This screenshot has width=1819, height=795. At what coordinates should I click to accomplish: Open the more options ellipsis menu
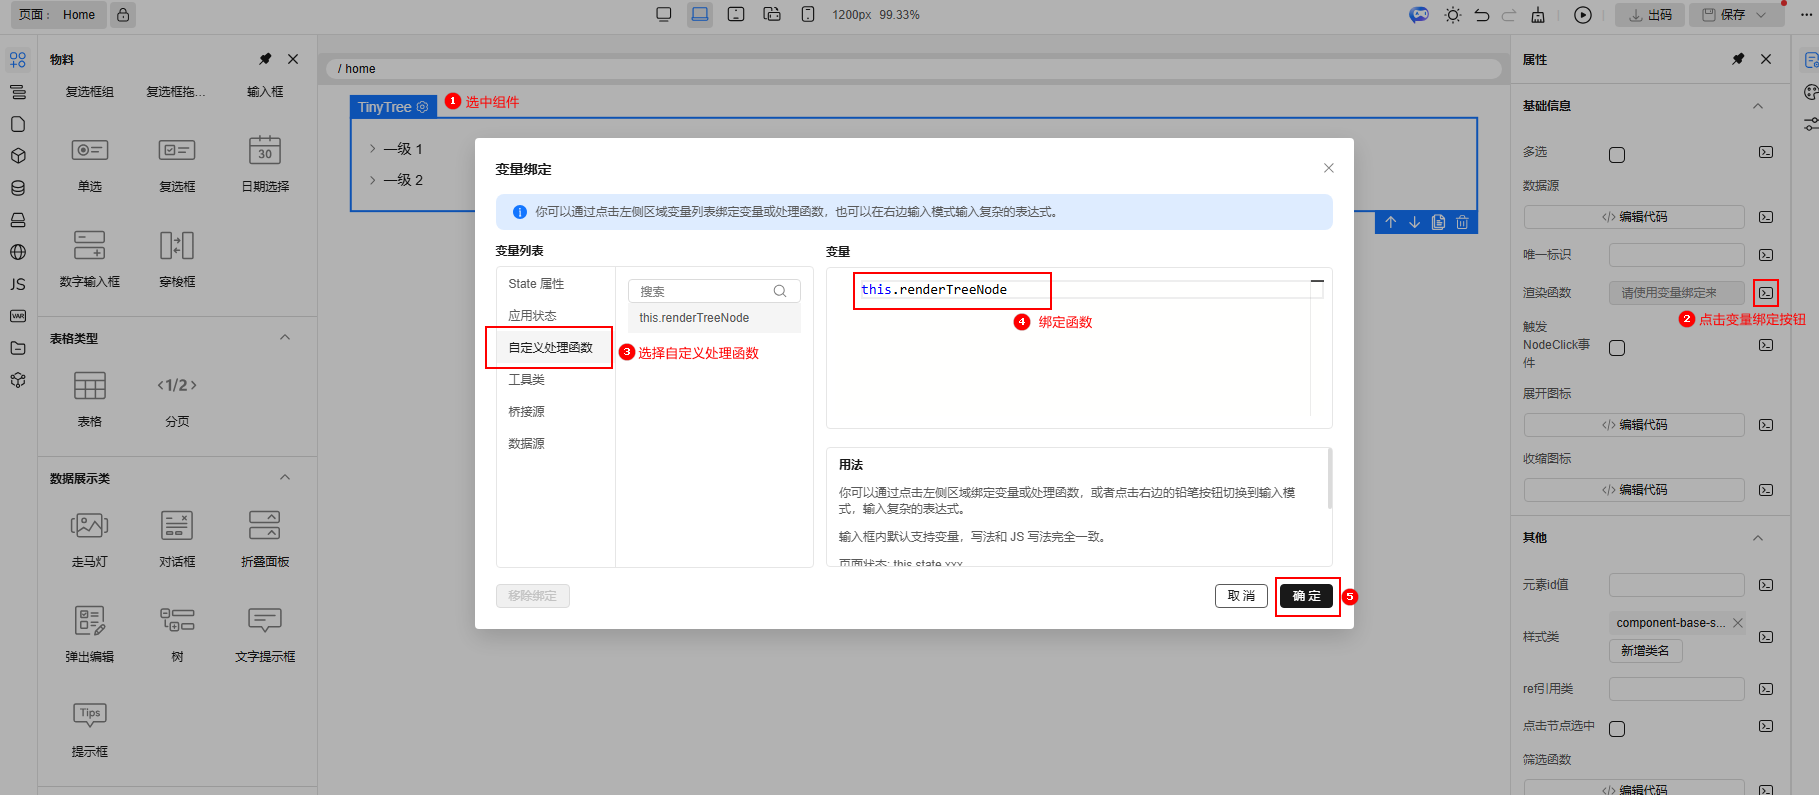point(1806,15)
